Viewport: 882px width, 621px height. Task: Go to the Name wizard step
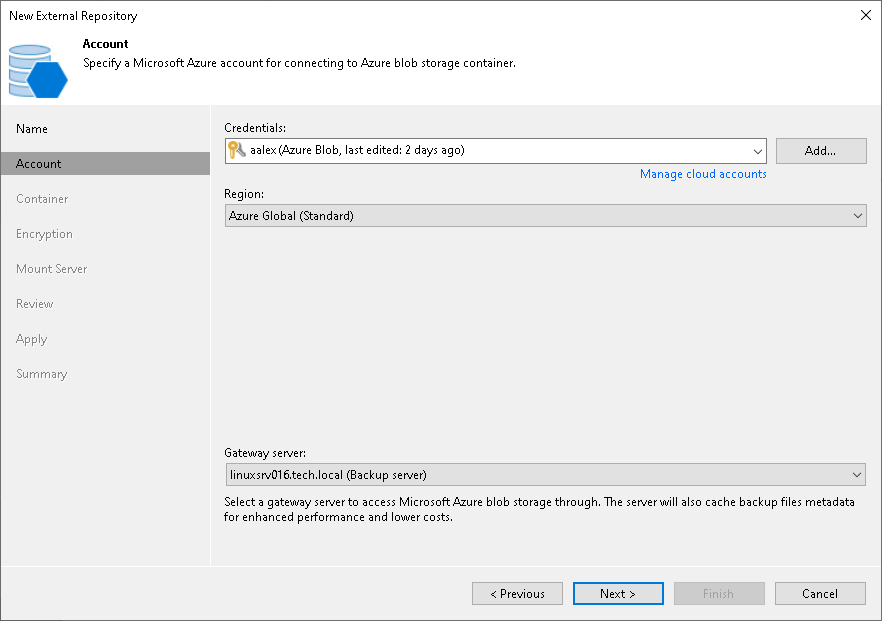(x=32, y=129)
